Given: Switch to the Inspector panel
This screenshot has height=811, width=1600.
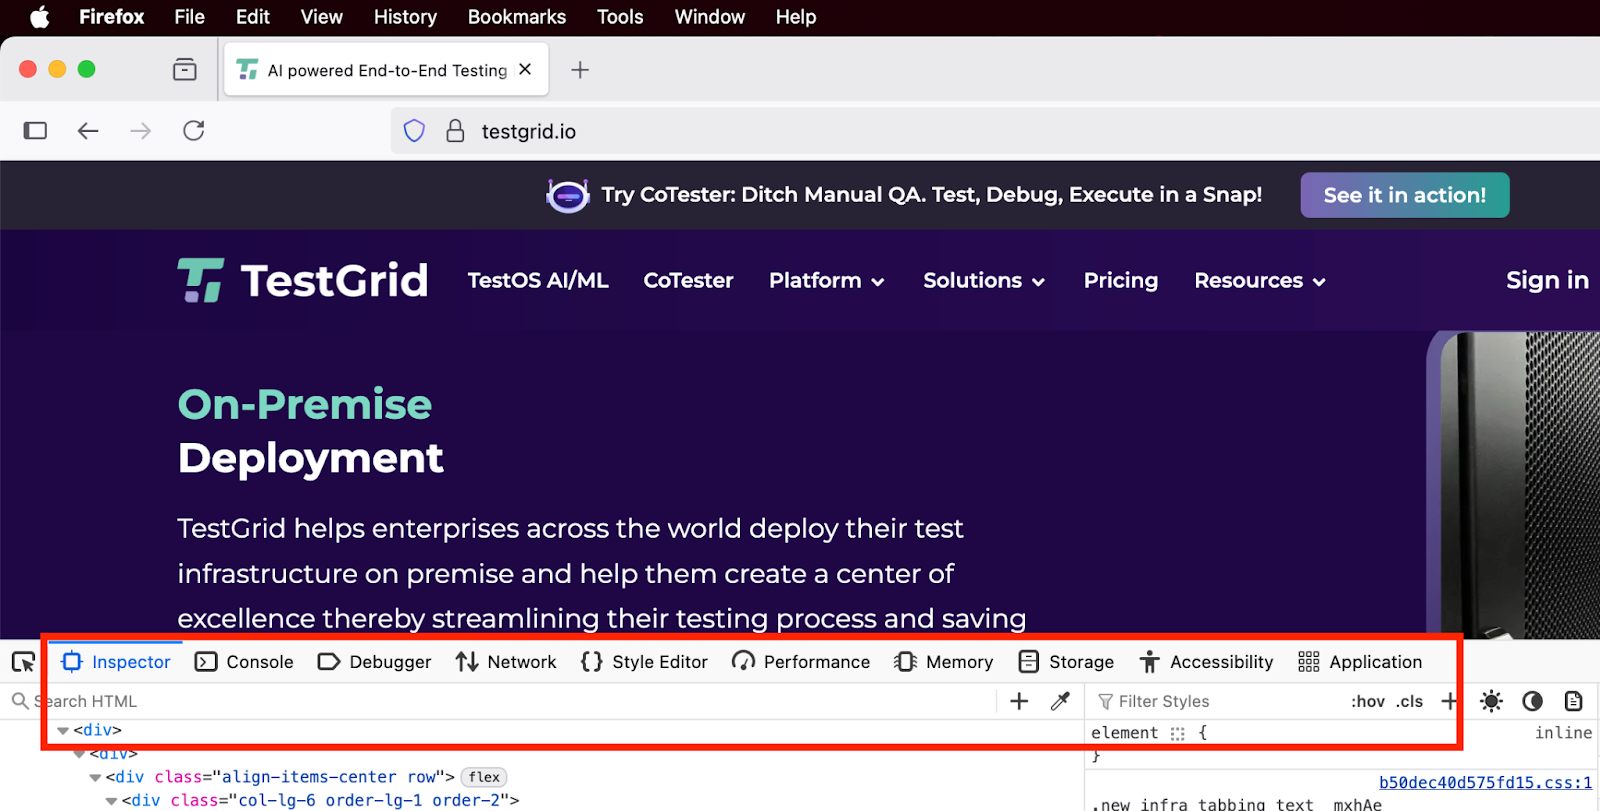Looking at the screenshot, I should [116, 662].
